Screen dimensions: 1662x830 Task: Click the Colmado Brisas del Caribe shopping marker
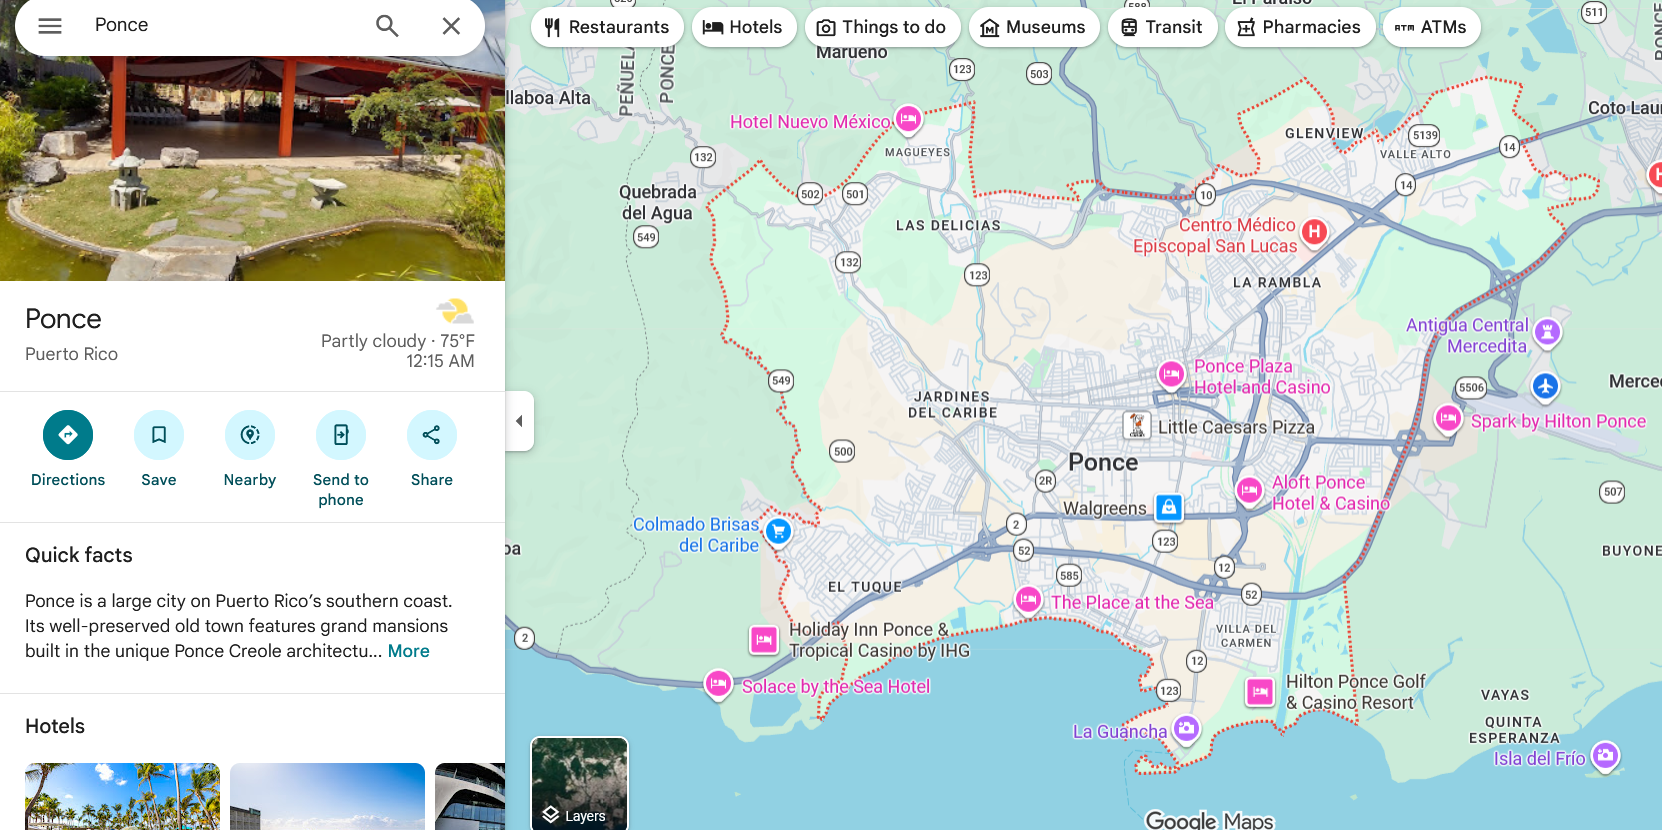(x=778, y=532)
